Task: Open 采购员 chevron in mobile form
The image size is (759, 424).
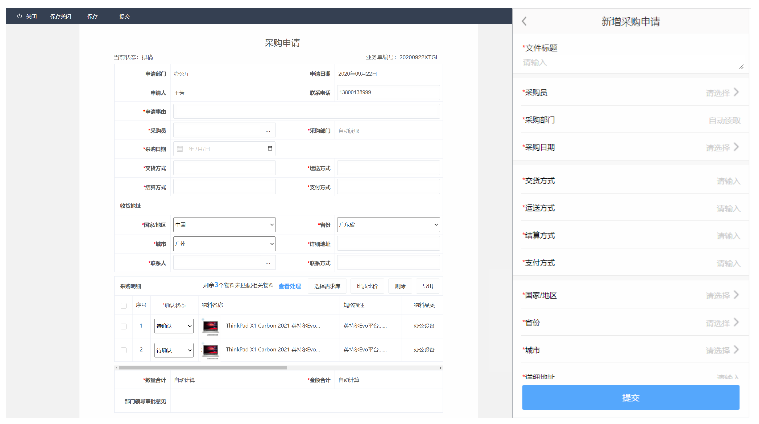Action: click(x=737, y=92)
